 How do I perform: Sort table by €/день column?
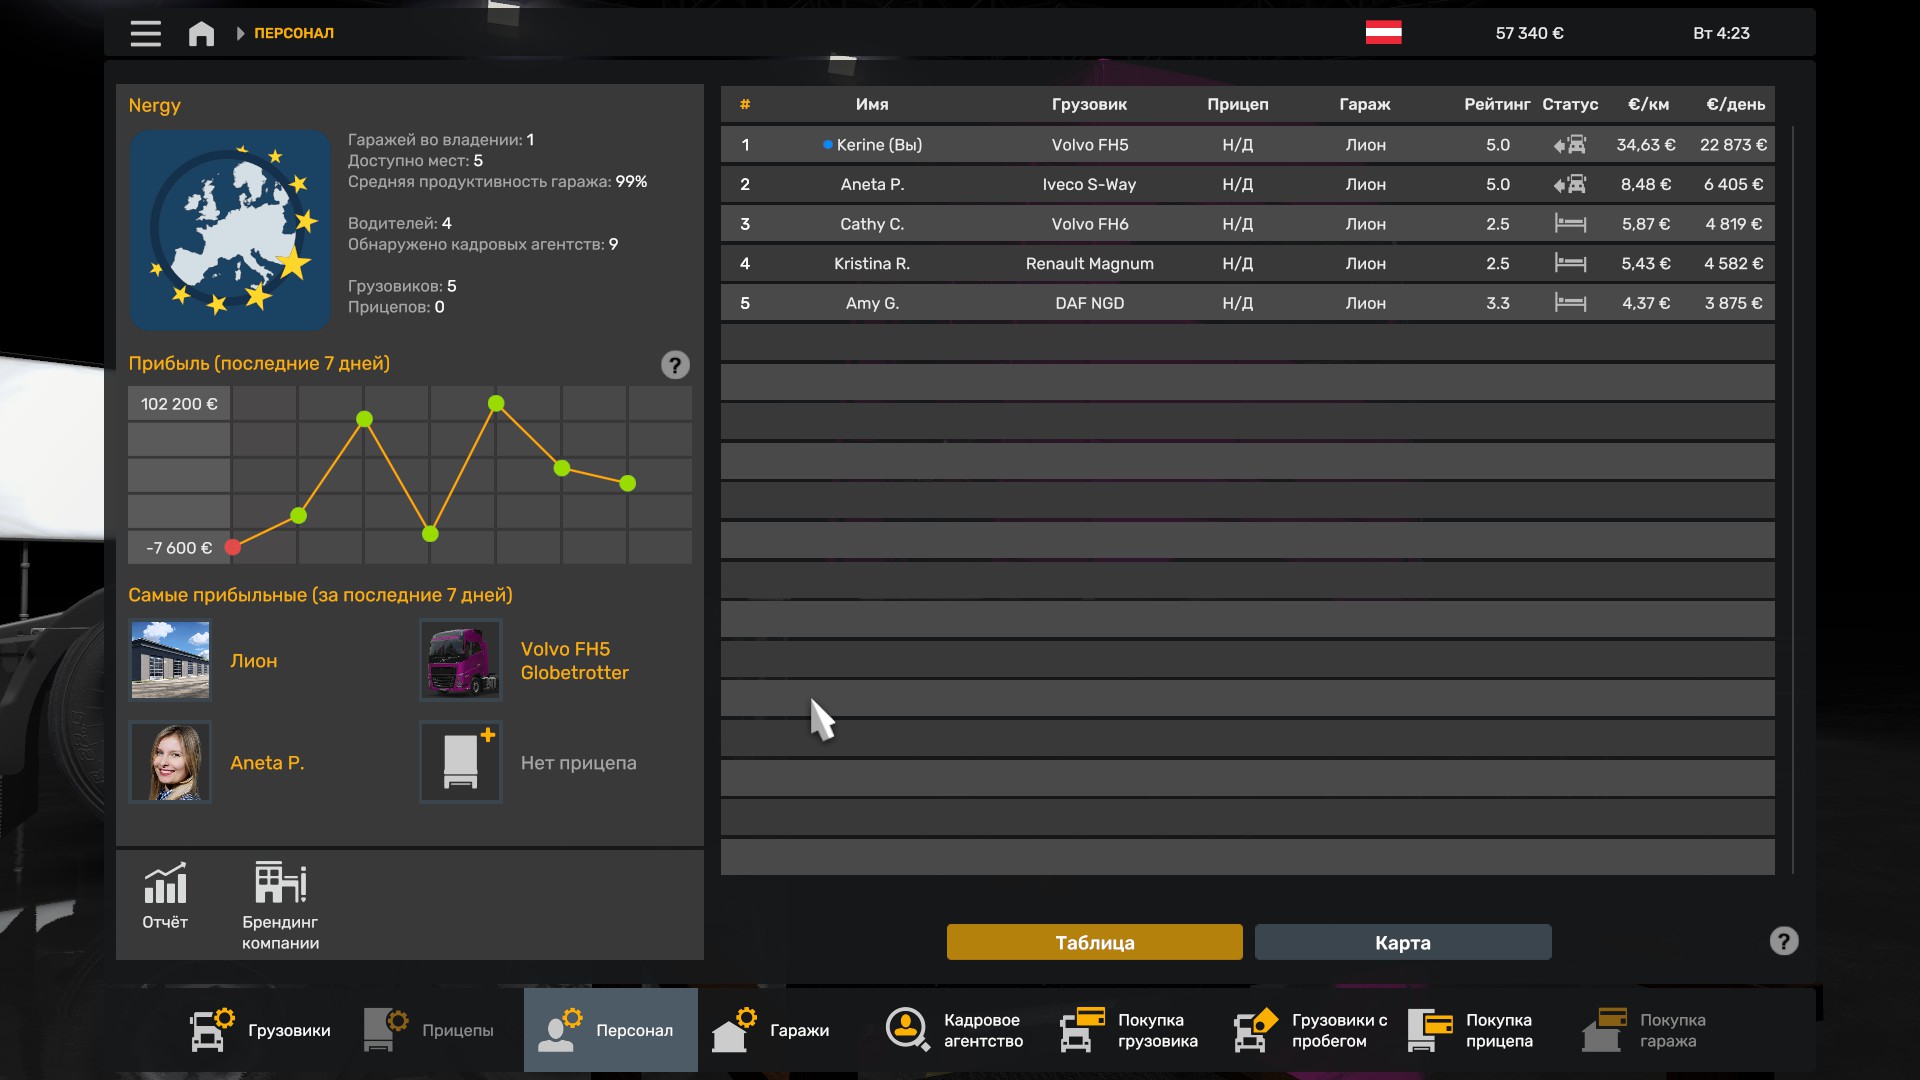coord(1735,104)
